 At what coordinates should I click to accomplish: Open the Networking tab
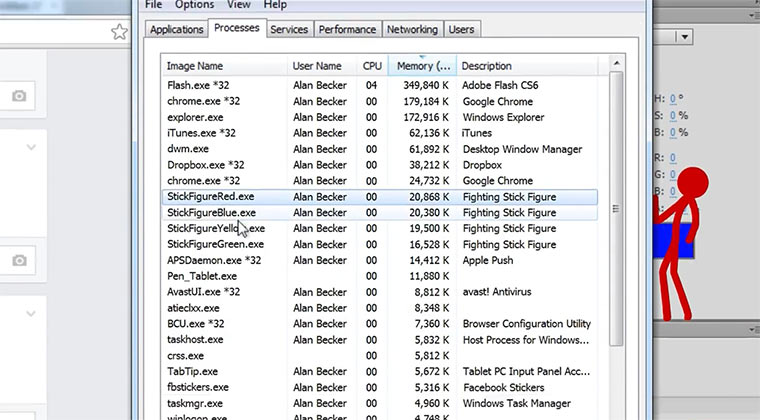point(412,30)
